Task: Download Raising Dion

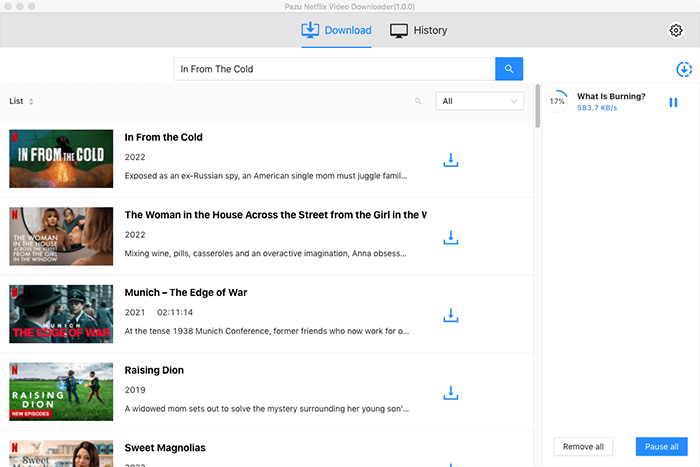Action: pyautogui.click(x=450, y=393)
